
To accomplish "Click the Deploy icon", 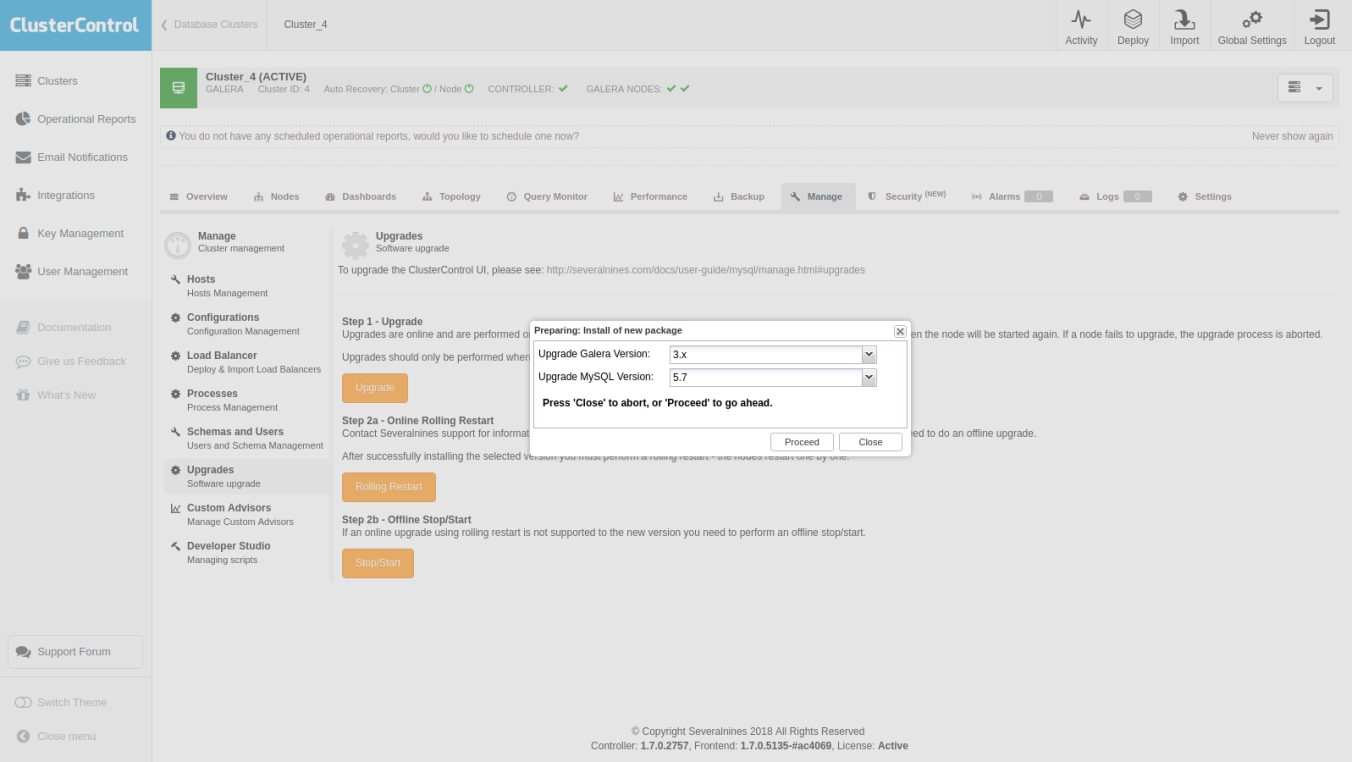I will (1133, 25).
